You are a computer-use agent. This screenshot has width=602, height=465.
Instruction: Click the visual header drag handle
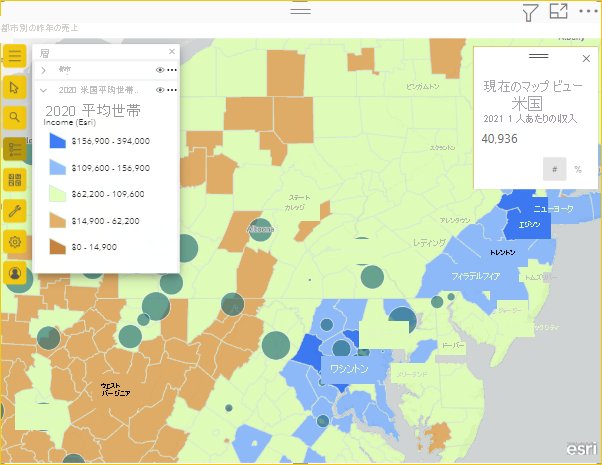(300, 10)
